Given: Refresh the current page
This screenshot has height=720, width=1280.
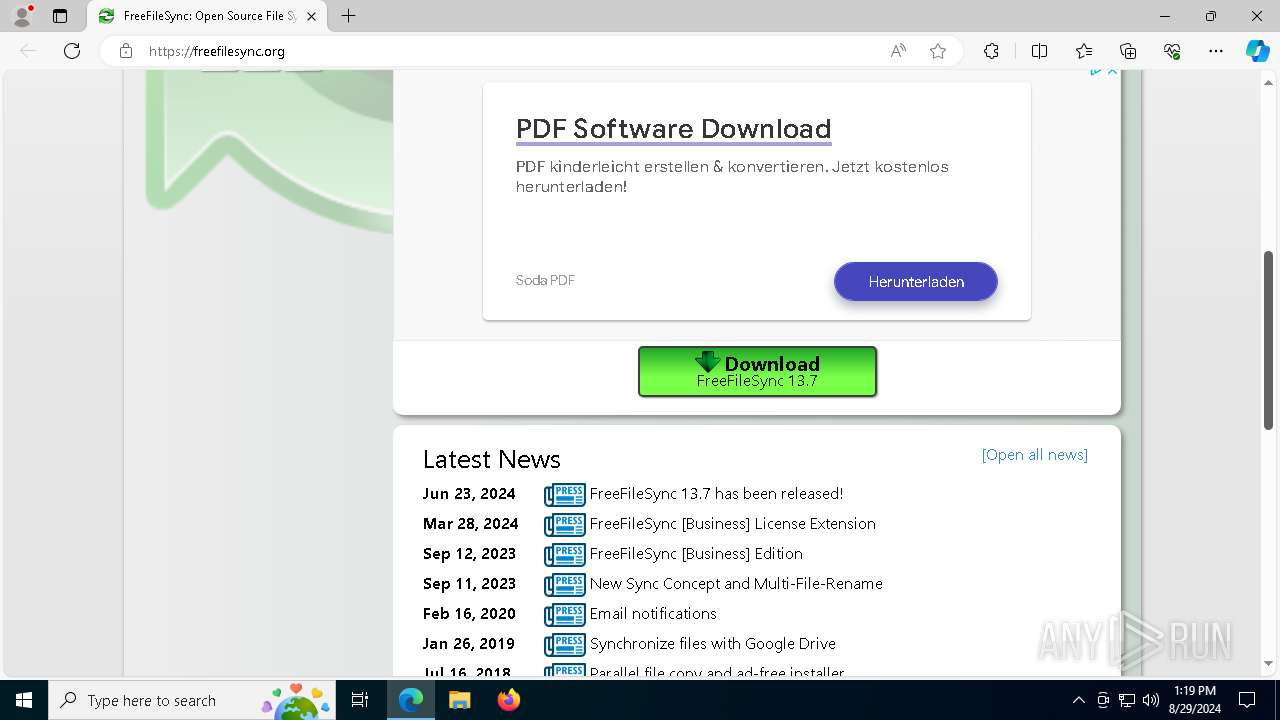Looking at the screenshot, I should [72, 51].
